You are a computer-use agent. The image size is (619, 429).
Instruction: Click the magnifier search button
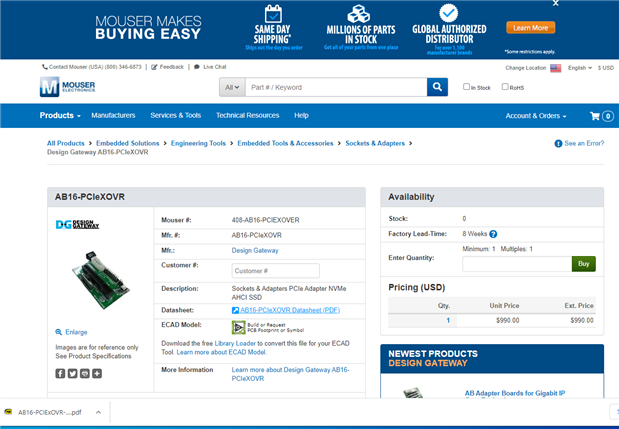pos(437,87)
